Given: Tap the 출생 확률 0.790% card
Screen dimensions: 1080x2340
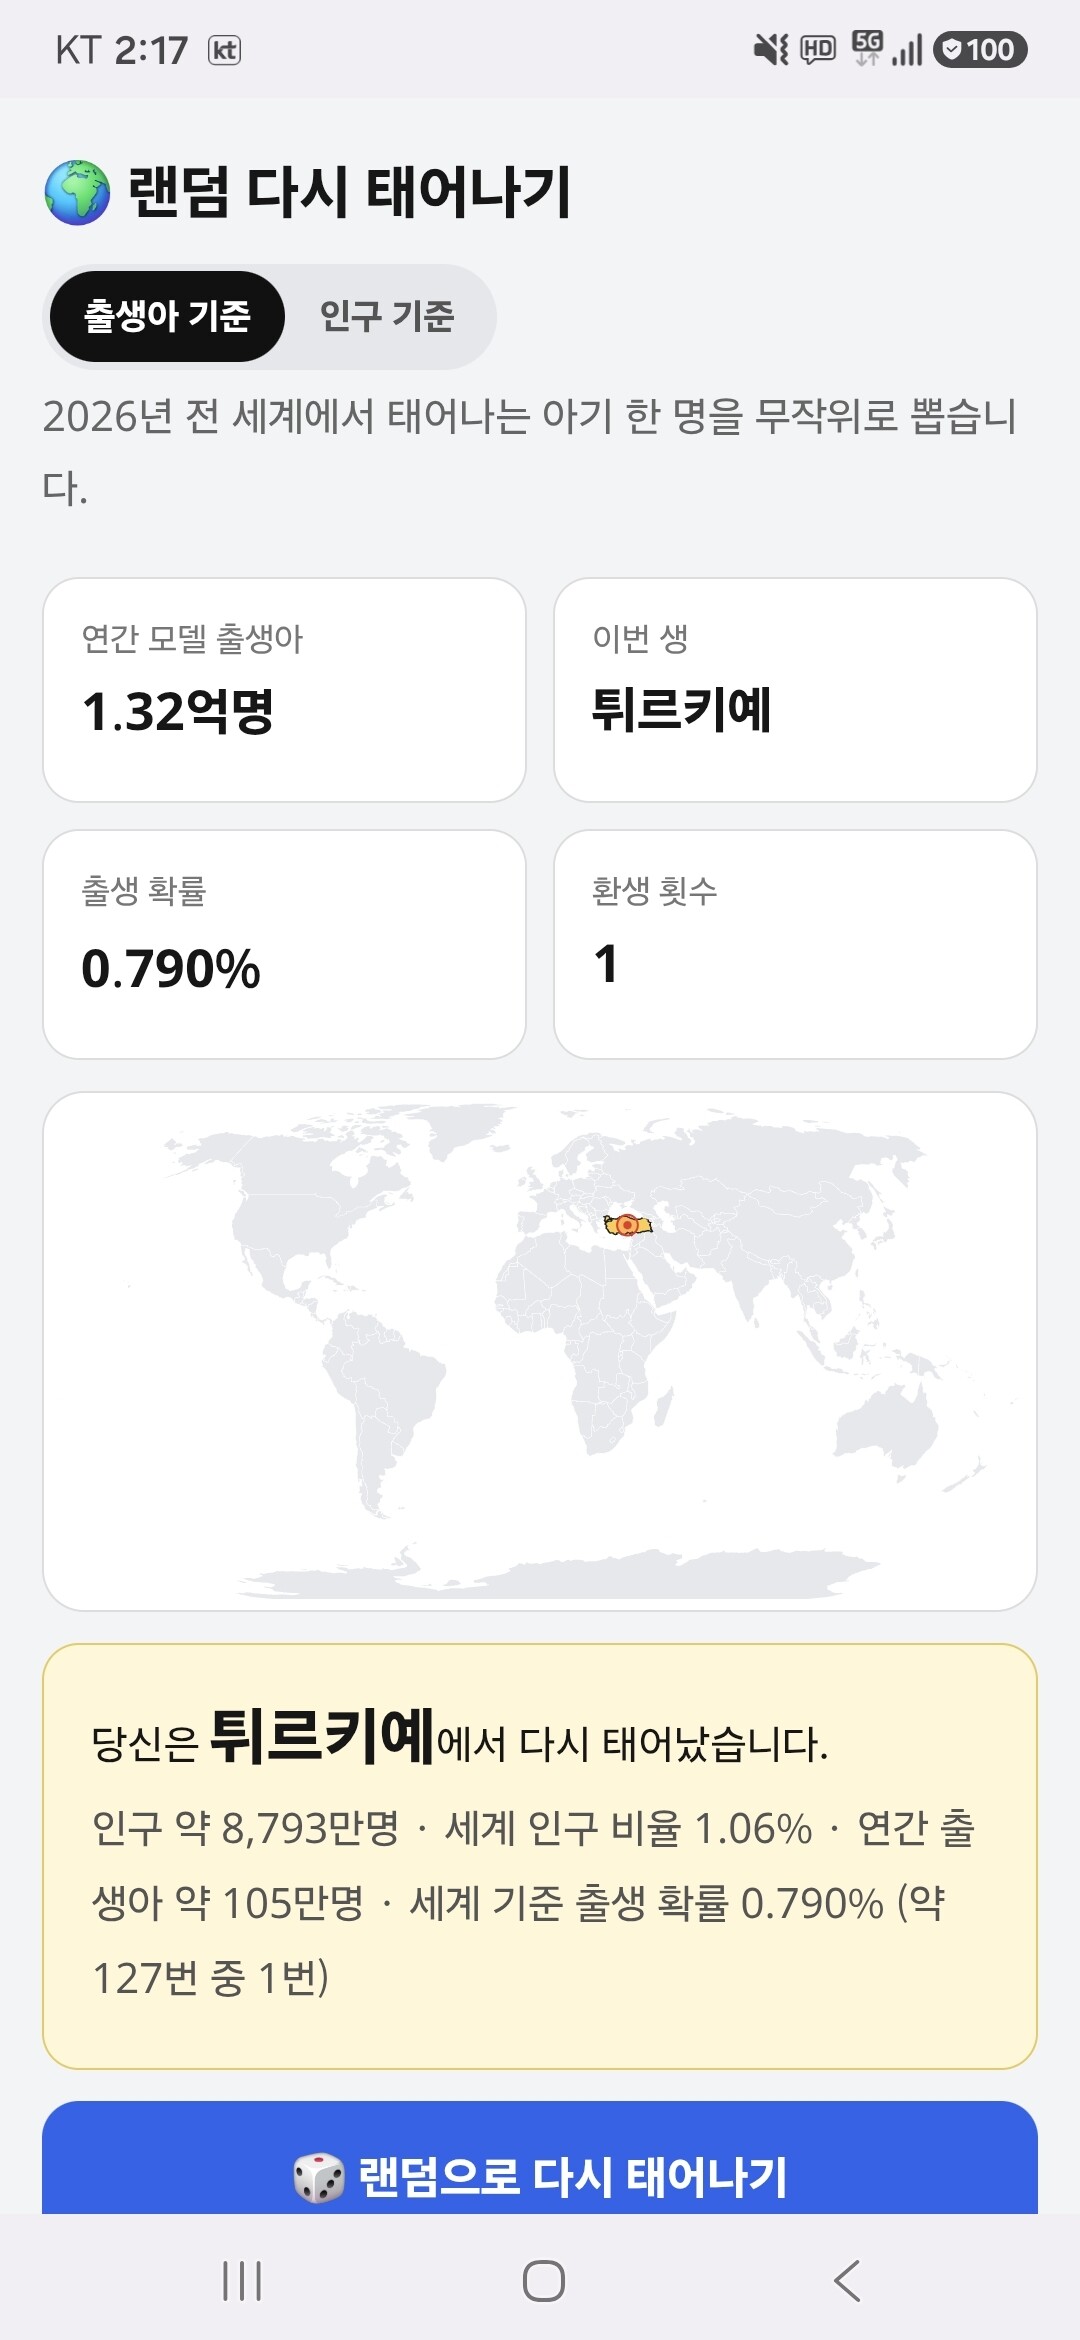Looking at the screenshot, I should [284, 944].
